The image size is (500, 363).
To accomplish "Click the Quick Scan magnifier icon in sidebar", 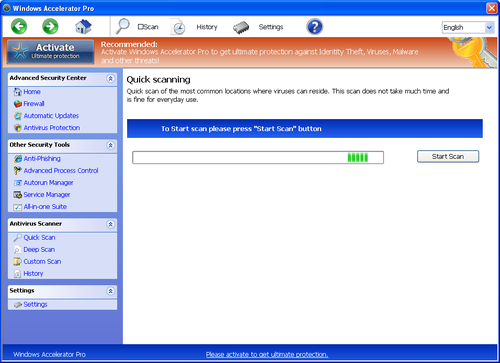I will coord(18,238).
